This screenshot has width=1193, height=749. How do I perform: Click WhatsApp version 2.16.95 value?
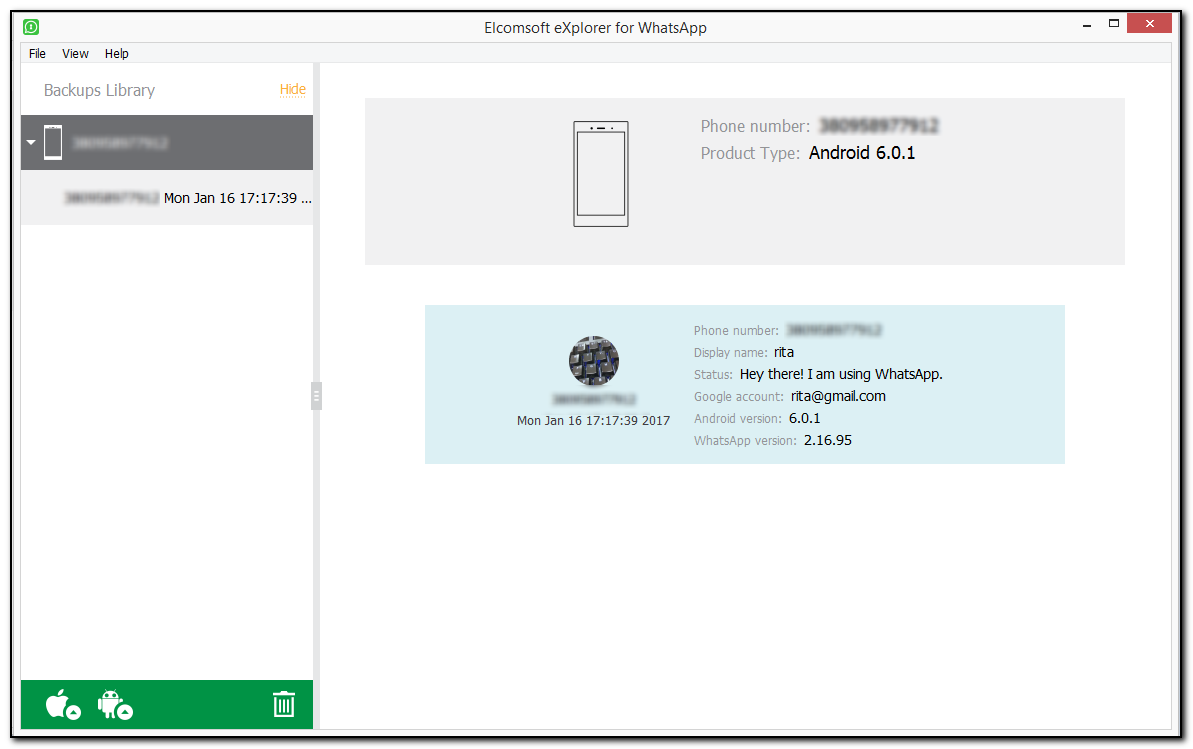[827, 440]
